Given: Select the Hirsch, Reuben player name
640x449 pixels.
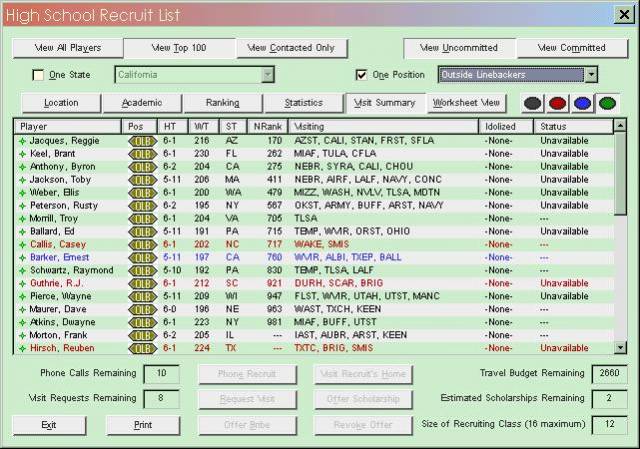Looking at the screenshot, I should (62, 348).
